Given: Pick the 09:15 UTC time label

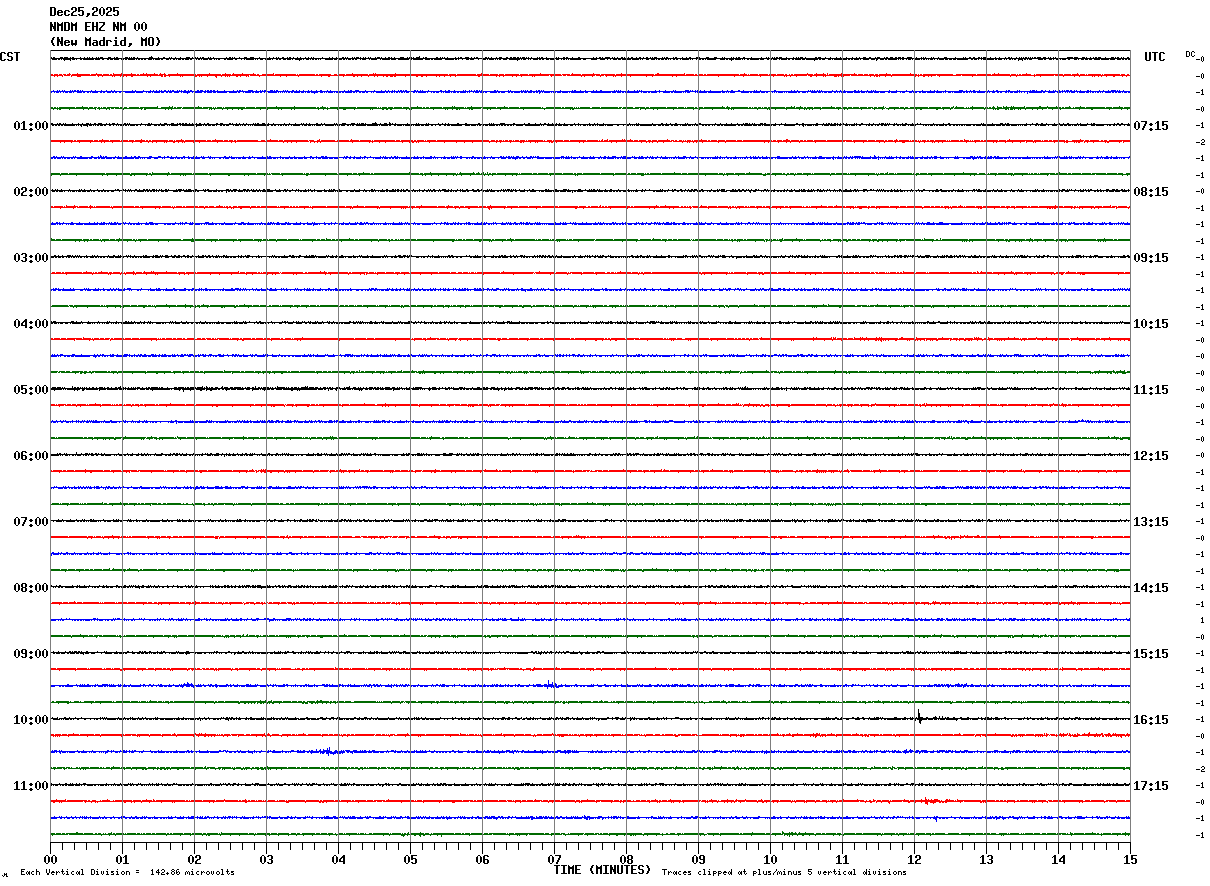Looking at the screenshot, I should 1151,258.
